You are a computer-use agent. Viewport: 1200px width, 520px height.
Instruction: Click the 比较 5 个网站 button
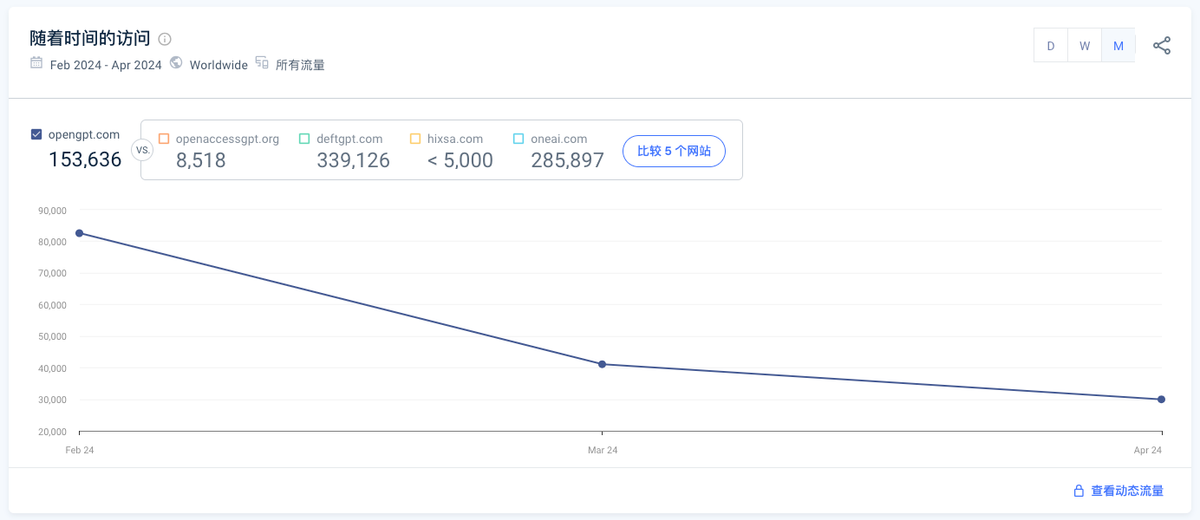pos(674,151)
